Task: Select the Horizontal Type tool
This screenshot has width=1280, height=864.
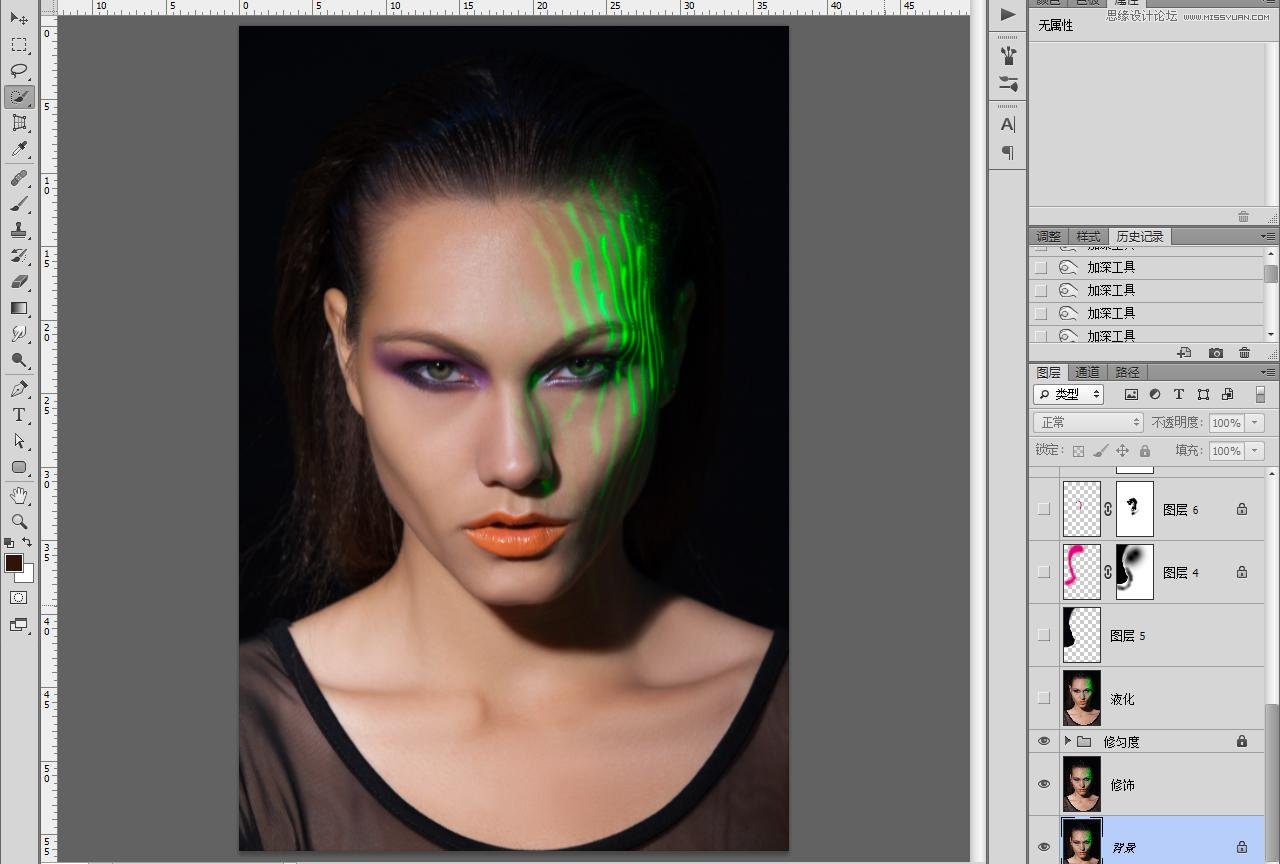Action: pos(19,415)
